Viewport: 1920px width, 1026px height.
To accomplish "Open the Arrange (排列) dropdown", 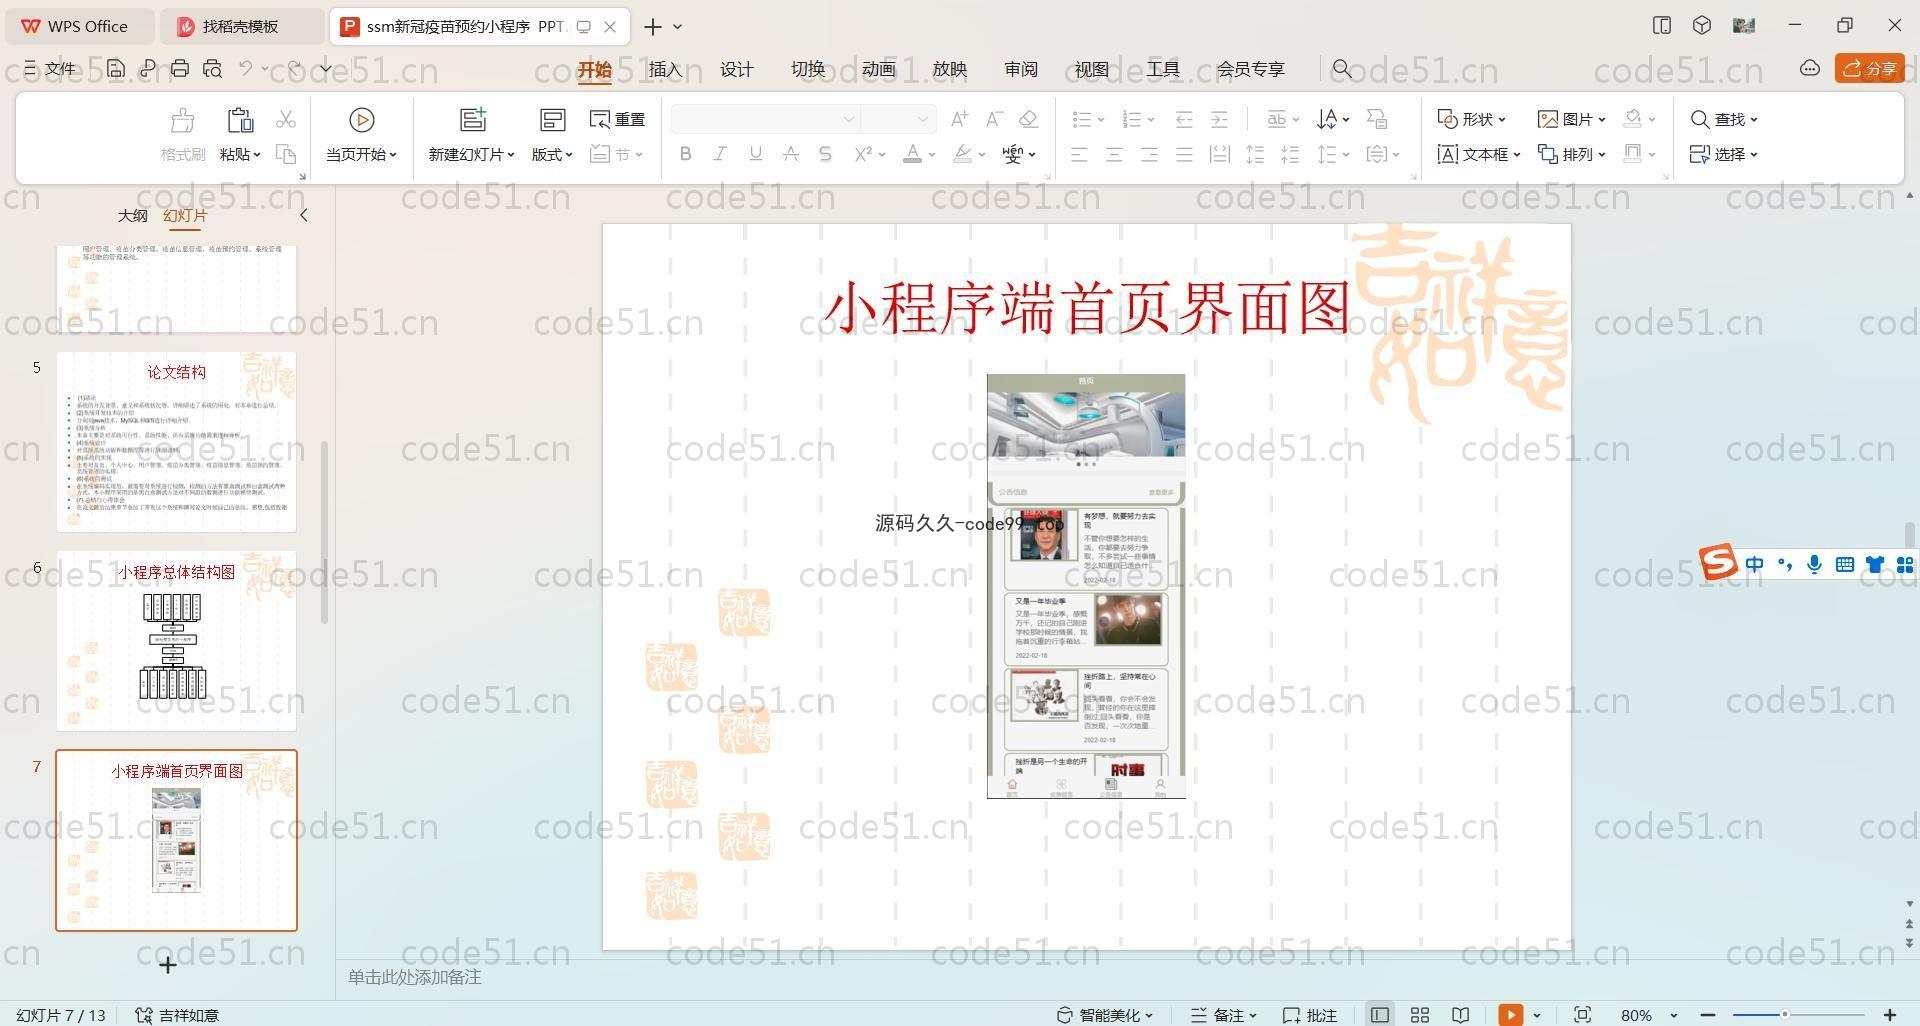I will [x=1571, y=154].
